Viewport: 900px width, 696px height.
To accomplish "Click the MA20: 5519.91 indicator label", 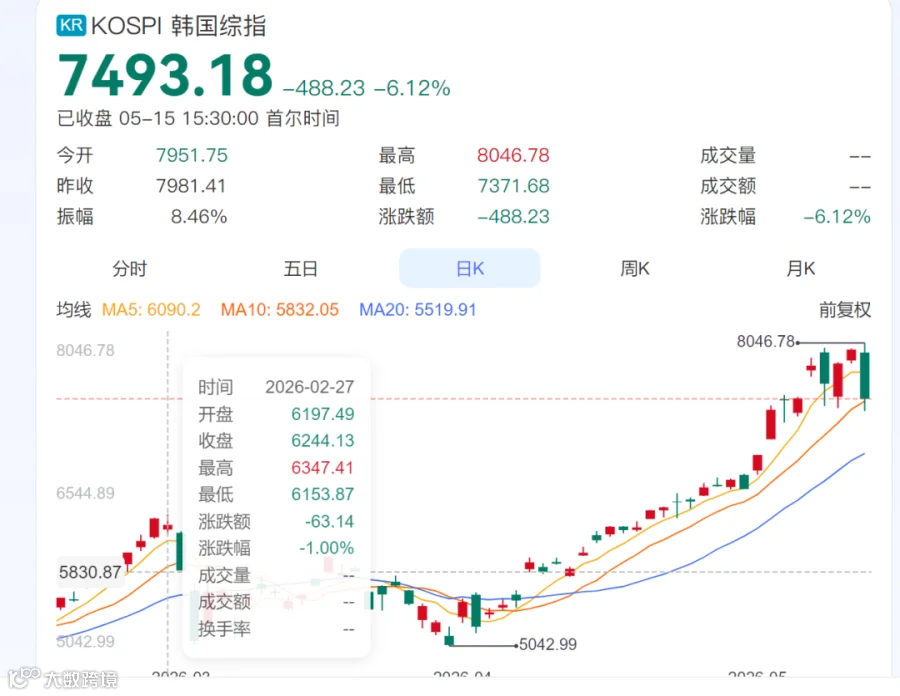I will pyautogui.click(x=418, y=310).
